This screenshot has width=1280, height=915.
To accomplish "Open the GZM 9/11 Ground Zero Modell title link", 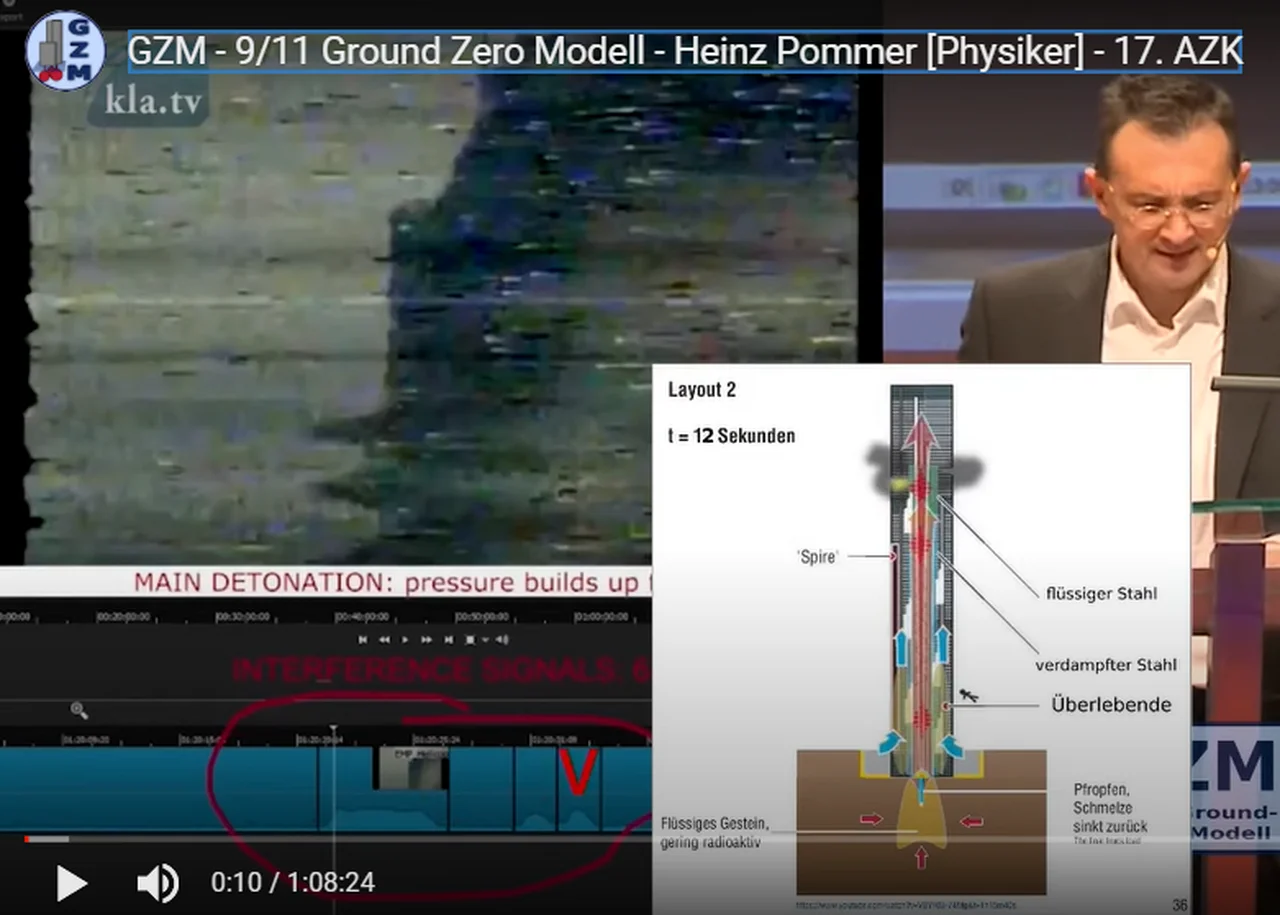I will 685,51.
